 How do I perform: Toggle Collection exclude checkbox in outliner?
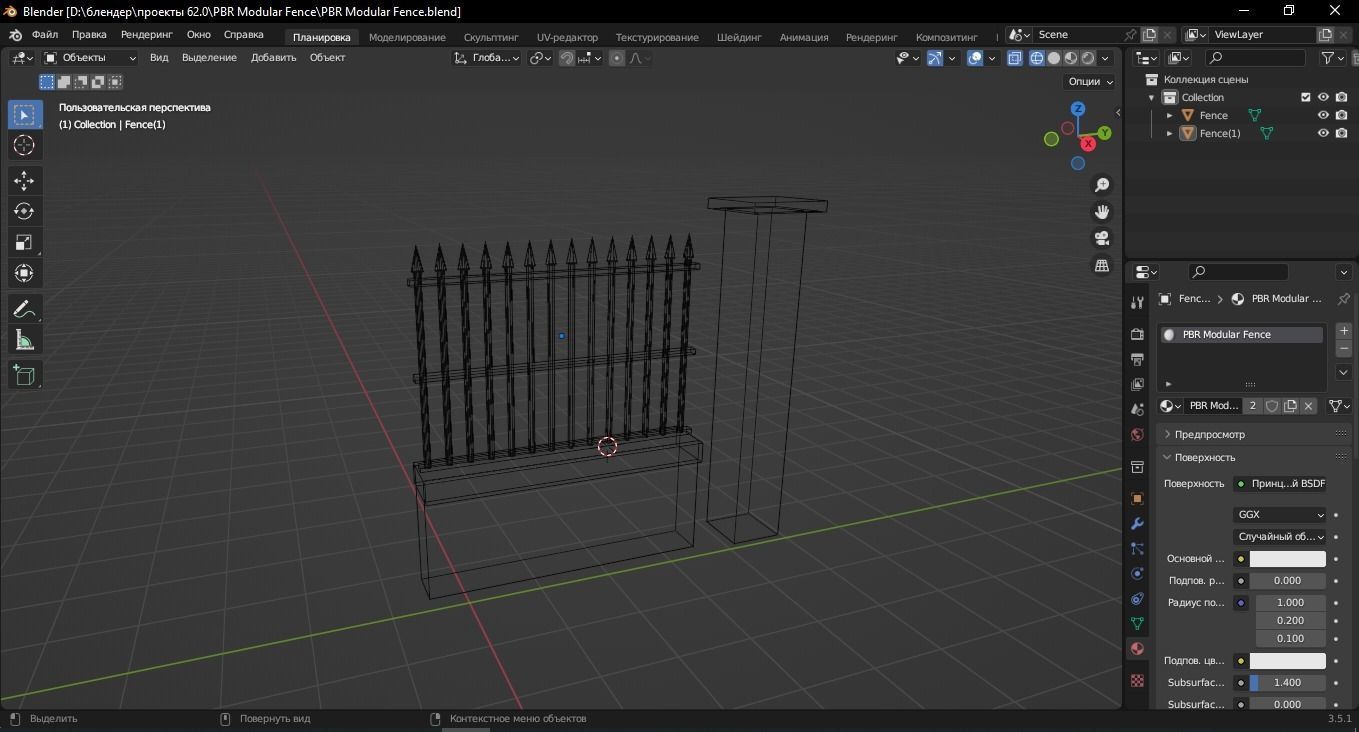pyautogui.click(x=1305, y=97)
